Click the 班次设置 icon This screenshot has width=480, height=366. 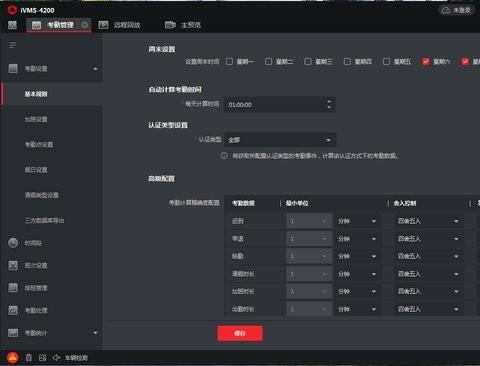pyautogui.click(x=13, y=265)
